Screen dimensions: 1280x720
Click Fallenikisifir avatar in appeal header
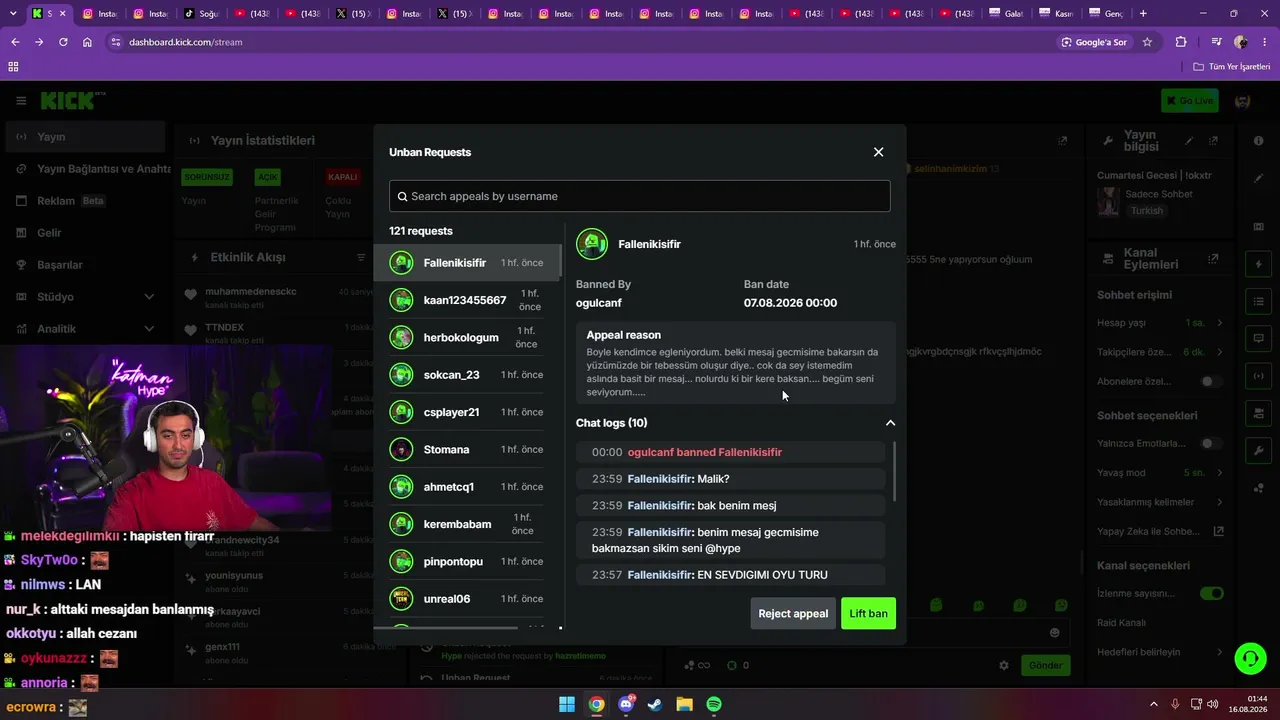tap(592, 244)
